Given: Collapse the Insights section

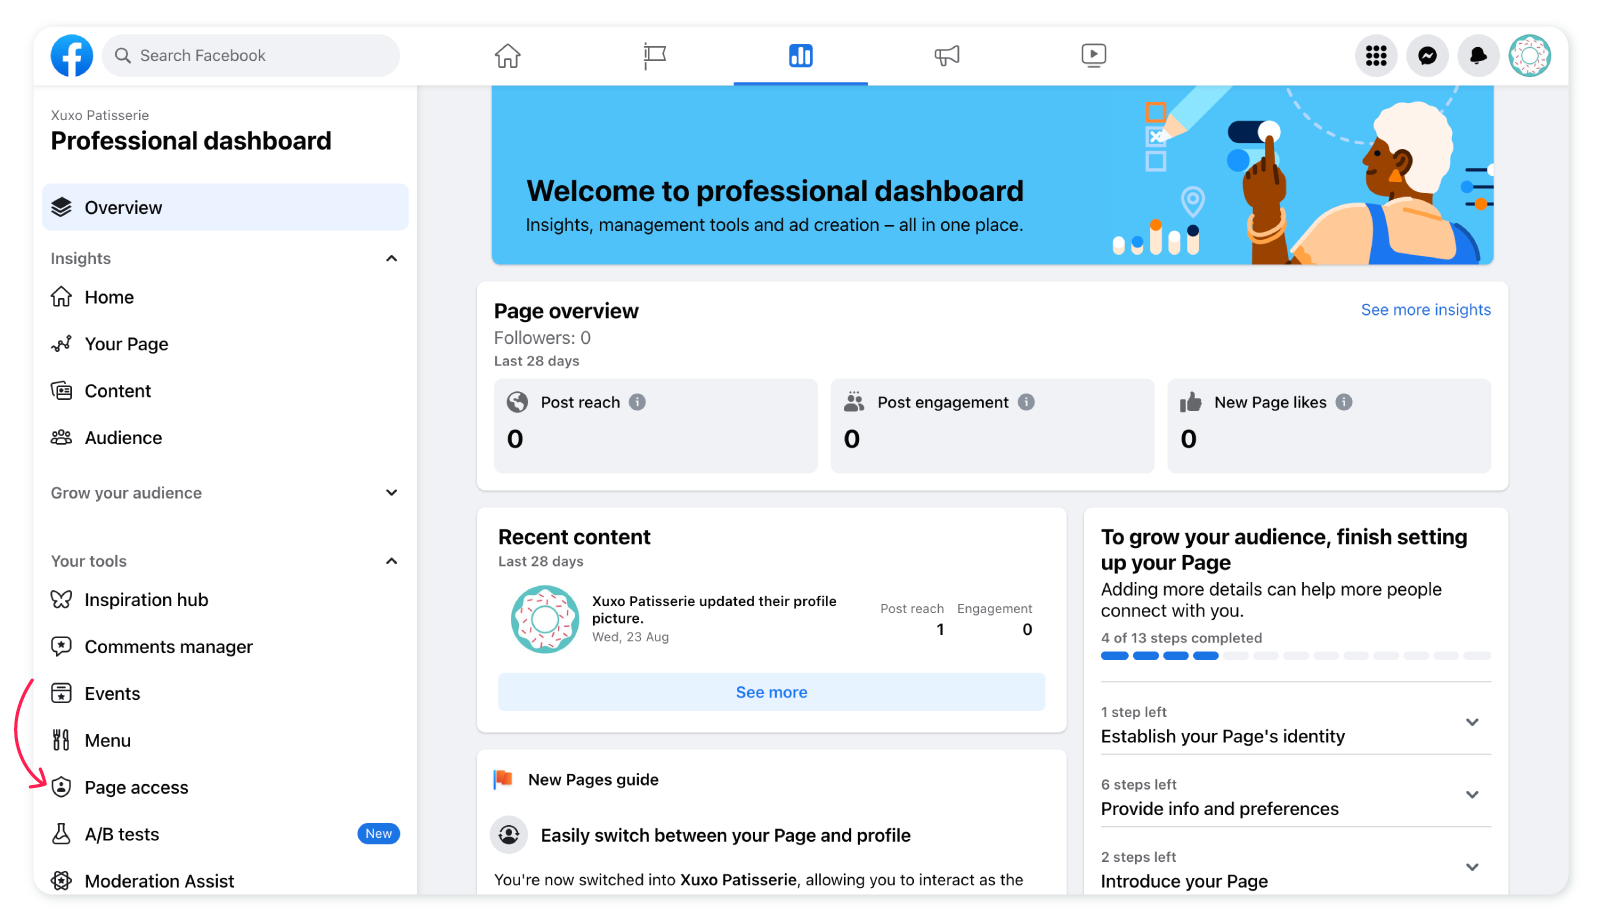Looking at the screenshot, I should (x=392, y=259).
